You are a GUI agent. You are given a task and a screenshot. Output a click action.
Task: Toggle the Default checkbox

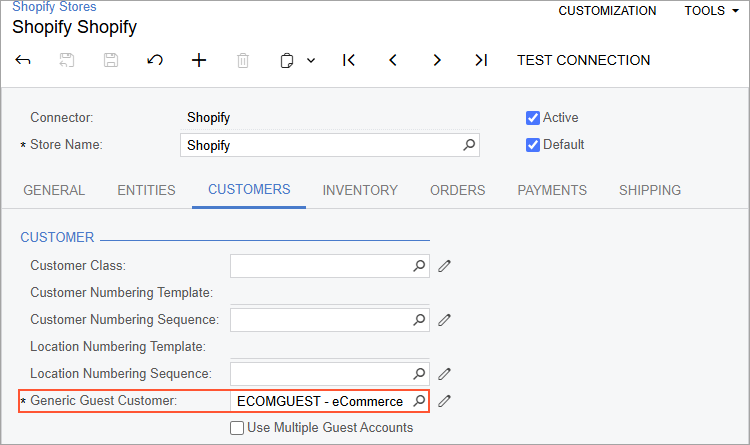pyautogui.click(x=532, y=145)
